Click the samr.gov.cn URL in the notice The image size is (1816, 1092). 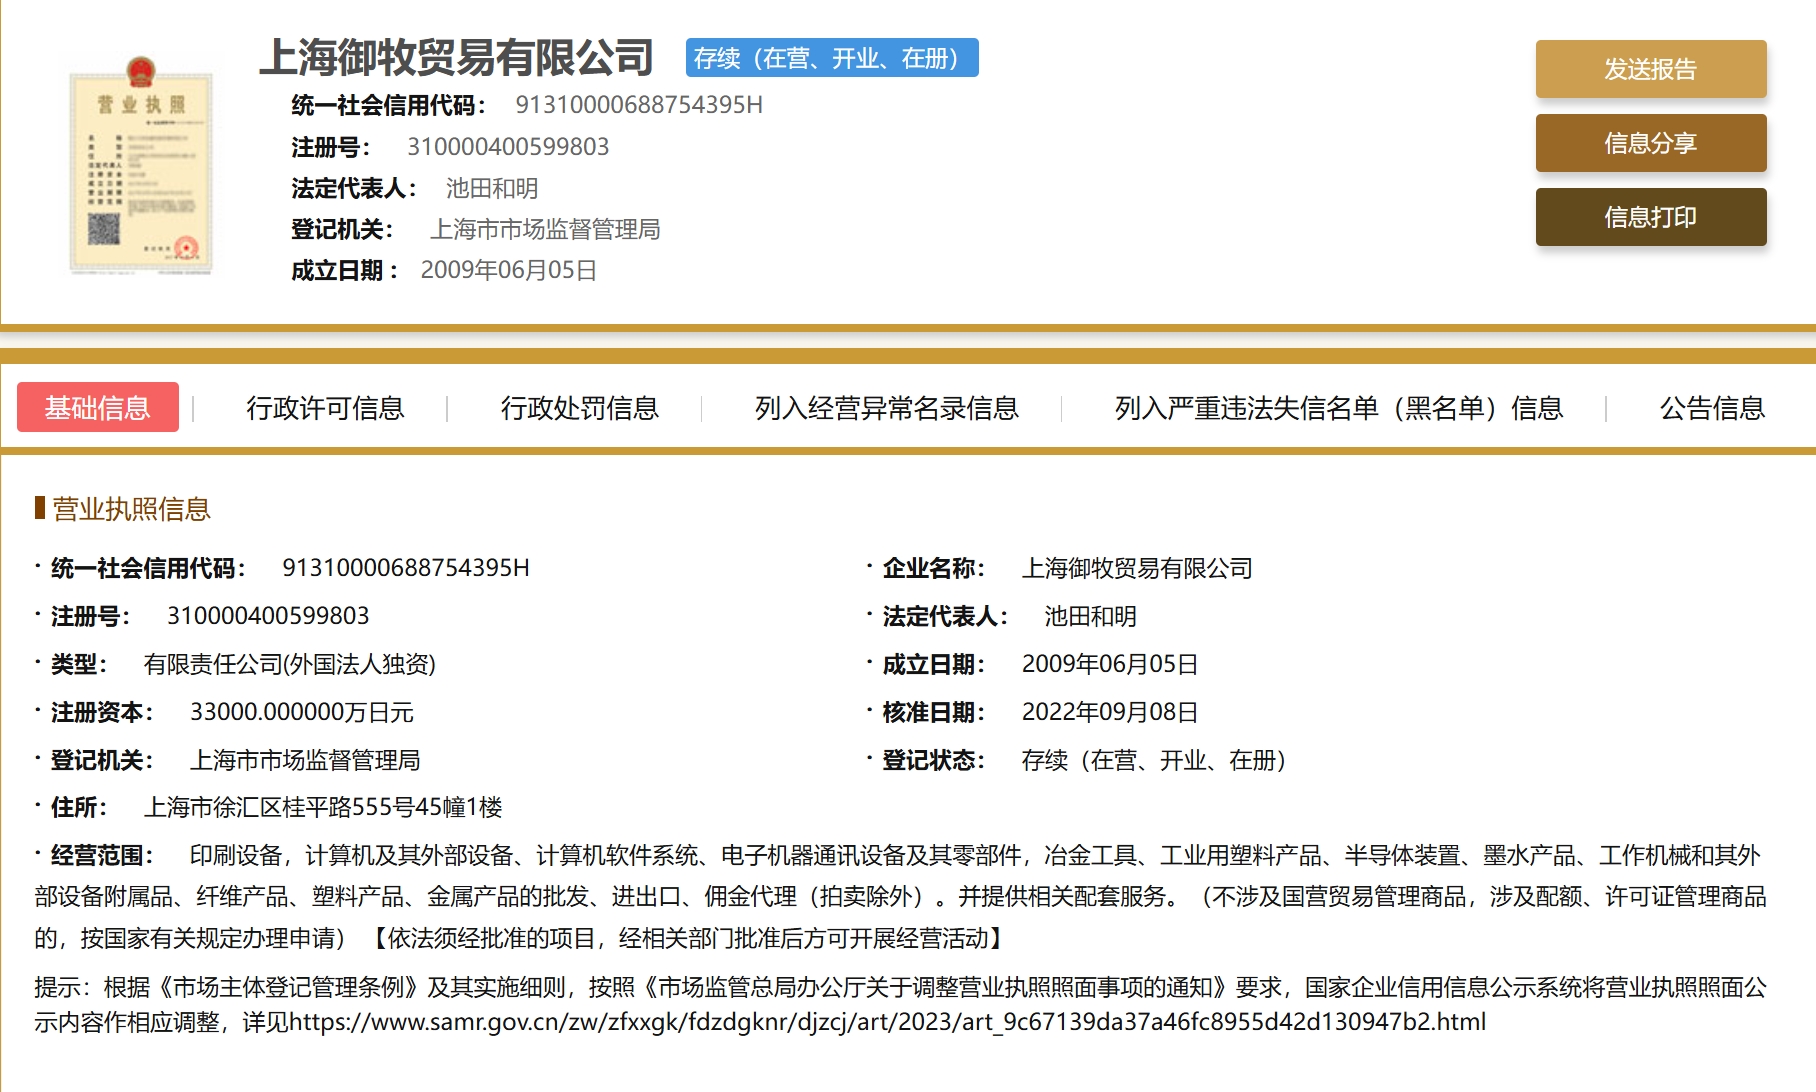click(887, 1022)
